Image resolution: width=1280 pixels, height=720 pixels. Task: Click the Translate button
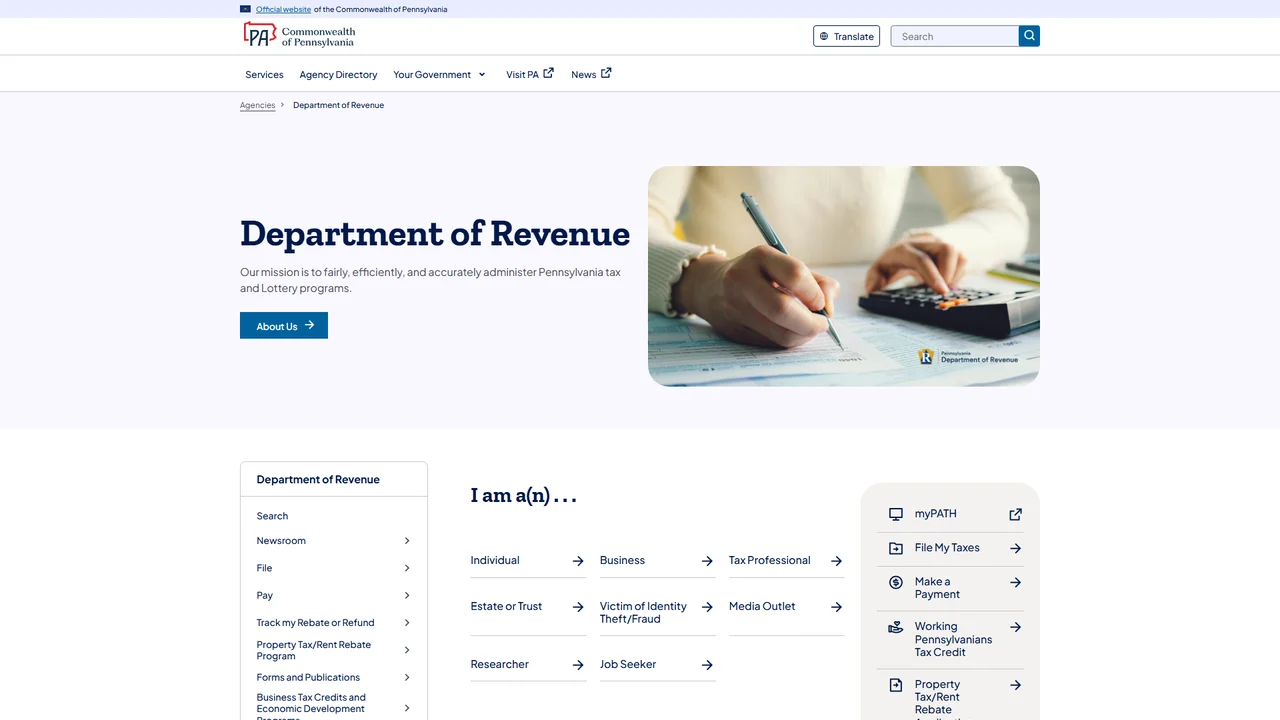pos(846,36)
